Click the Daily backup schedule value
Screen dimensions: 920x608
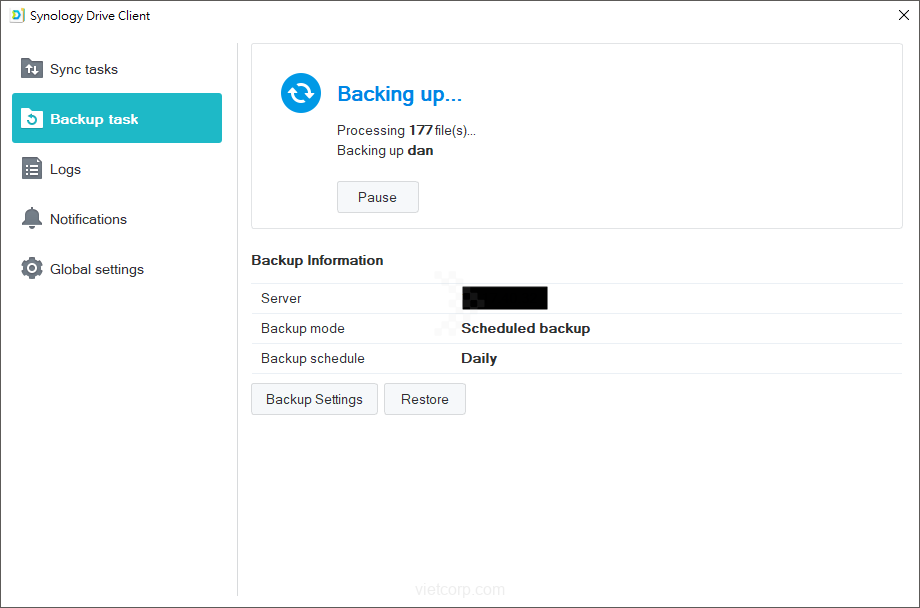click(479, 358)
